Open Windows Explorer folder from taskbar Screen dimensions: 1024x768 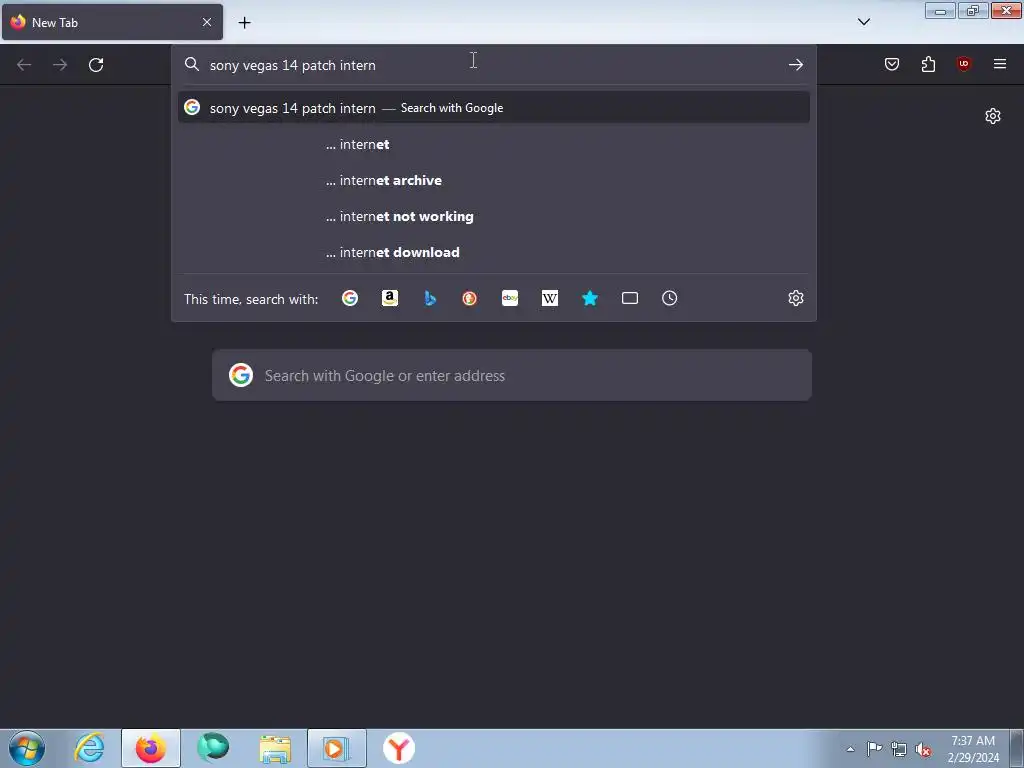275,748
